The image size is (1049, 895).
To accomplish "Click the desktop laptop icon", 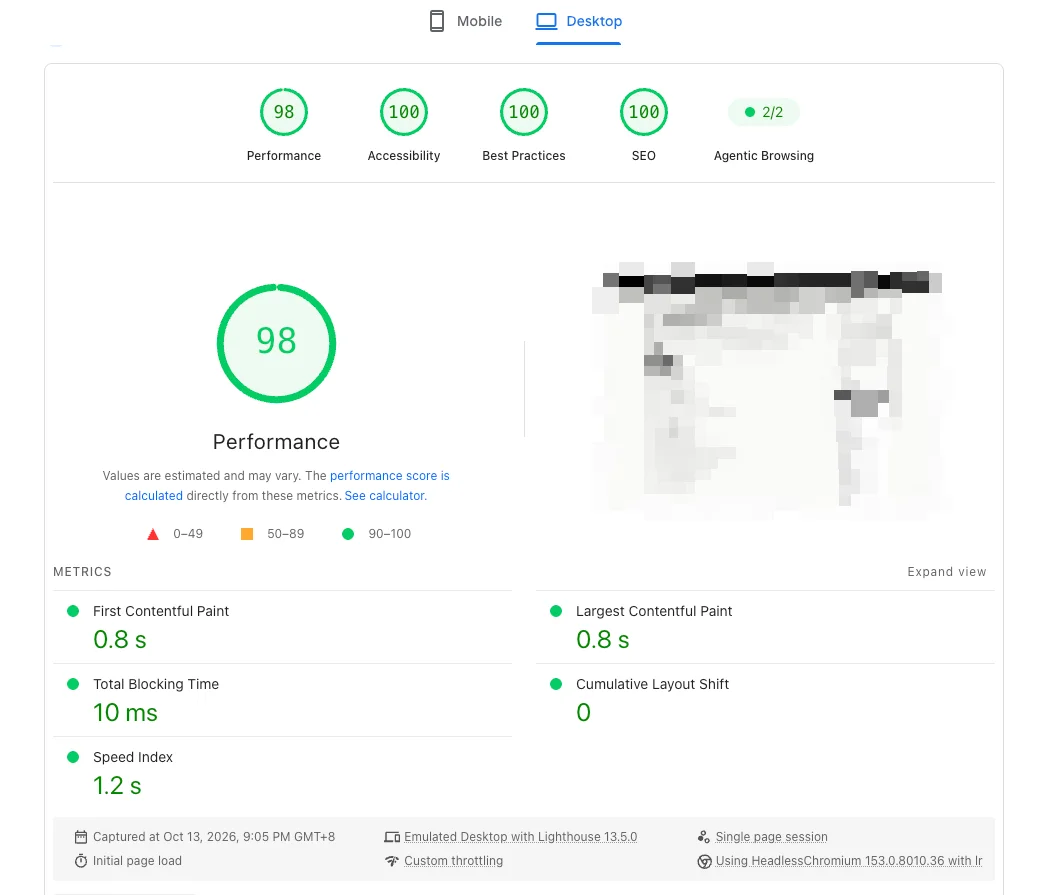I will point(547,21).
